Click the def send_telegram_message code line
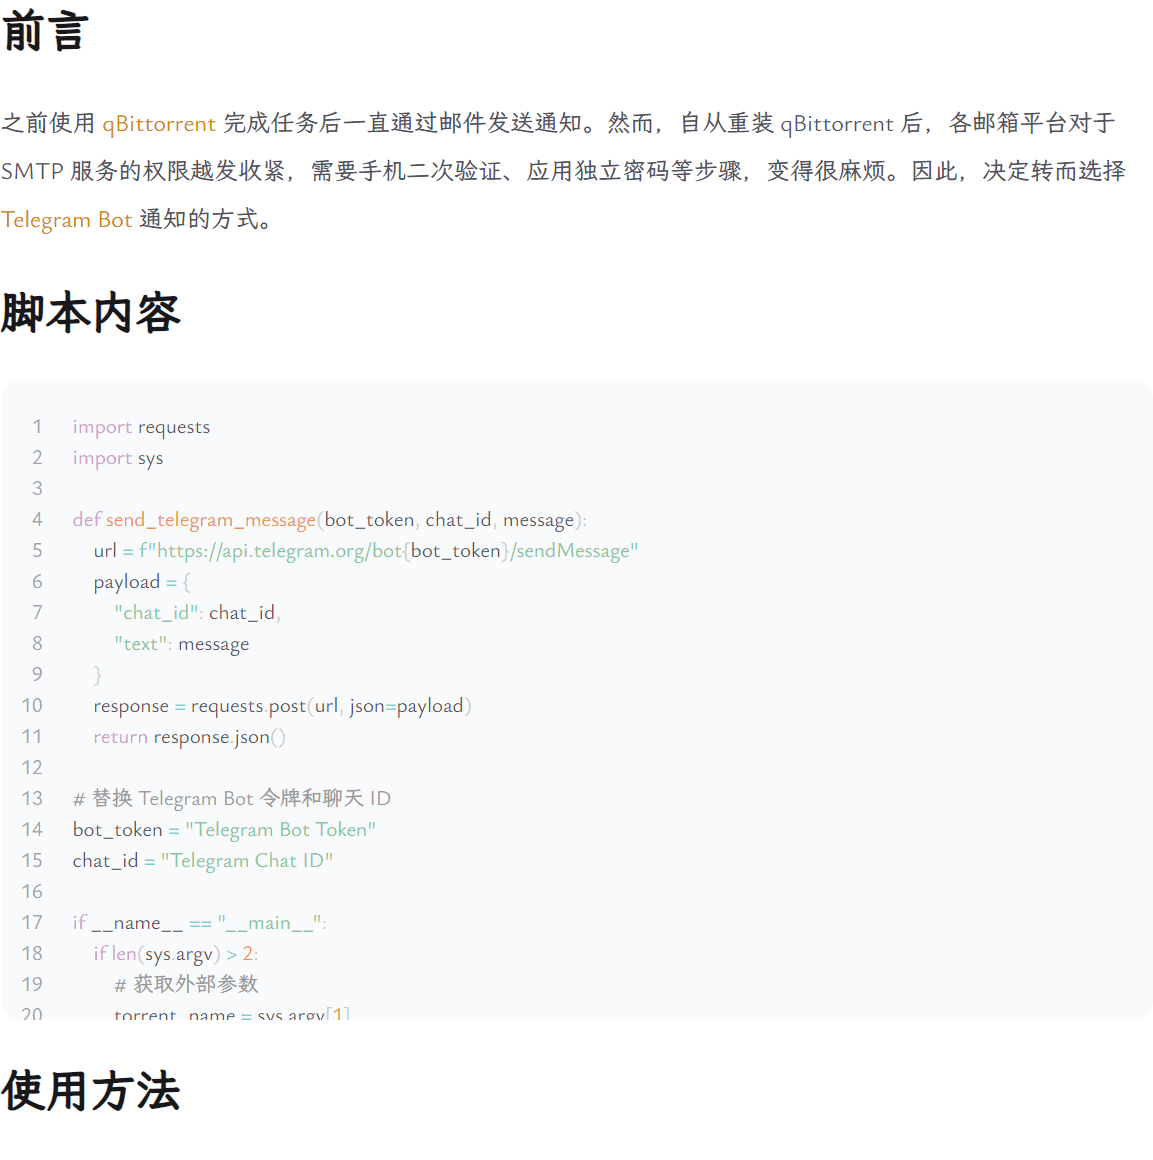Viewport: 1153px width, 1160px height. [x=330, y=520]
